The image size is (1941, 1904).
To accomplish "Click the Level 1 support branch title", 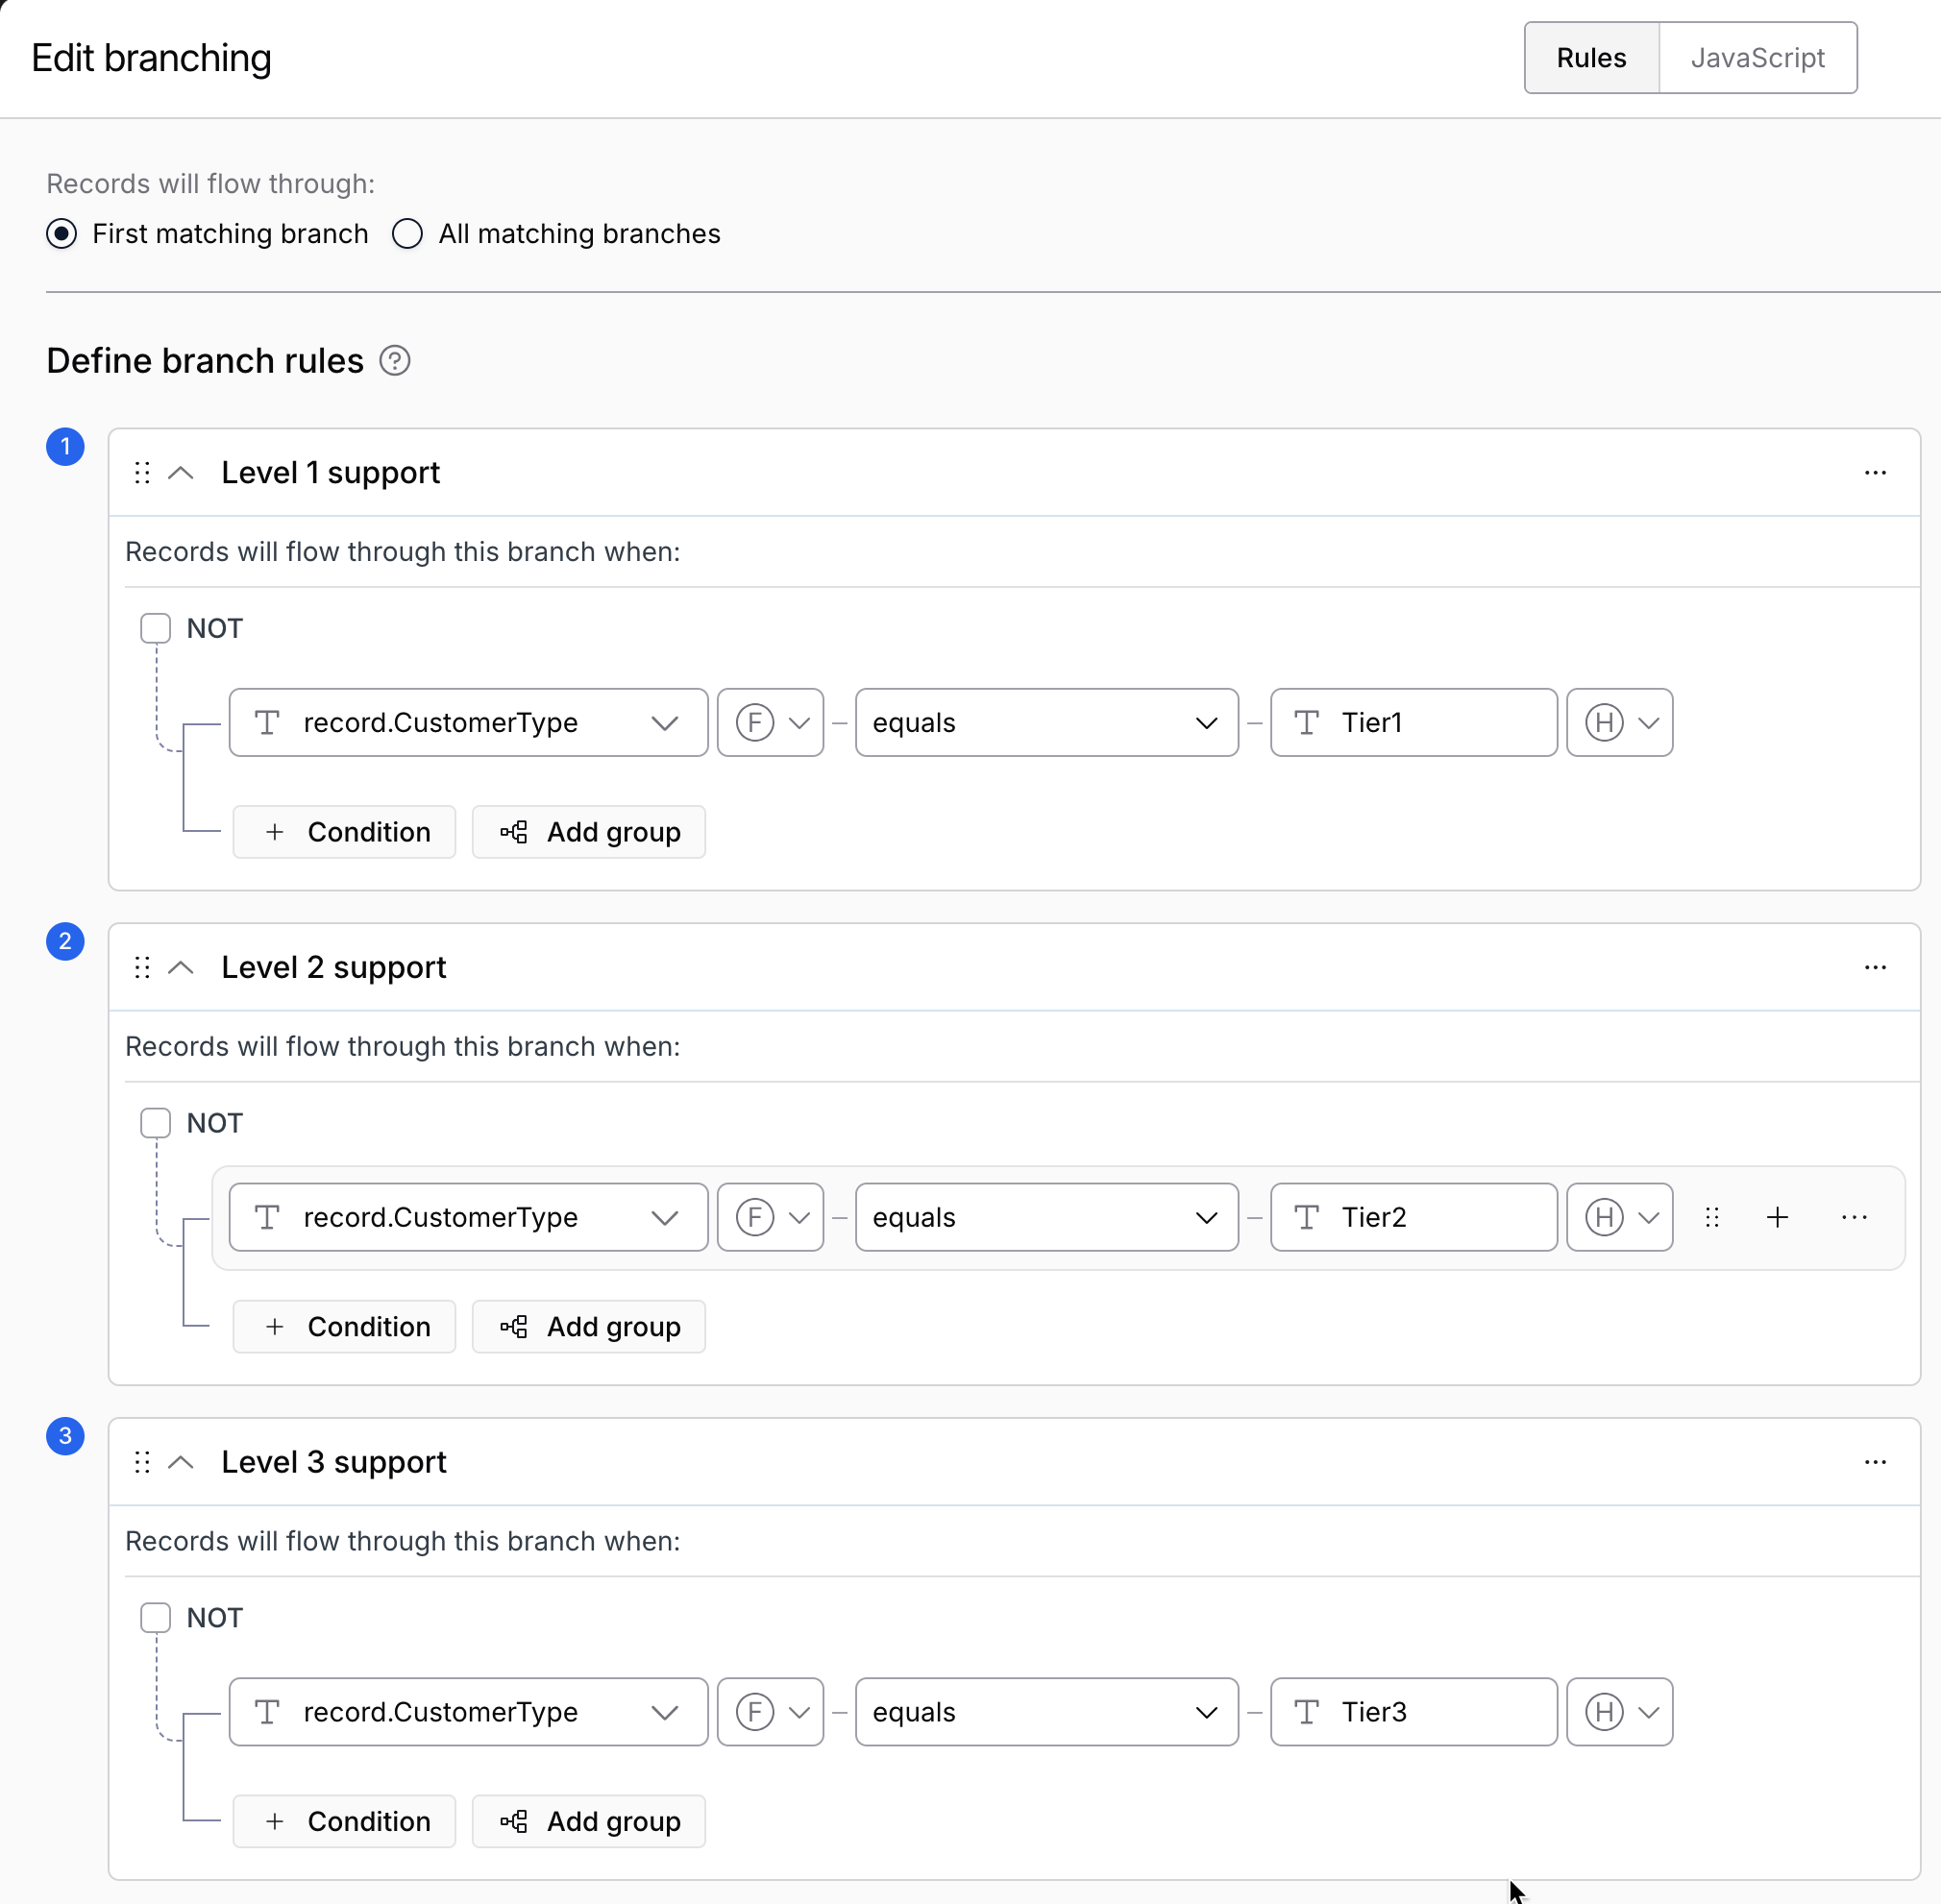I will coord(330,473).
